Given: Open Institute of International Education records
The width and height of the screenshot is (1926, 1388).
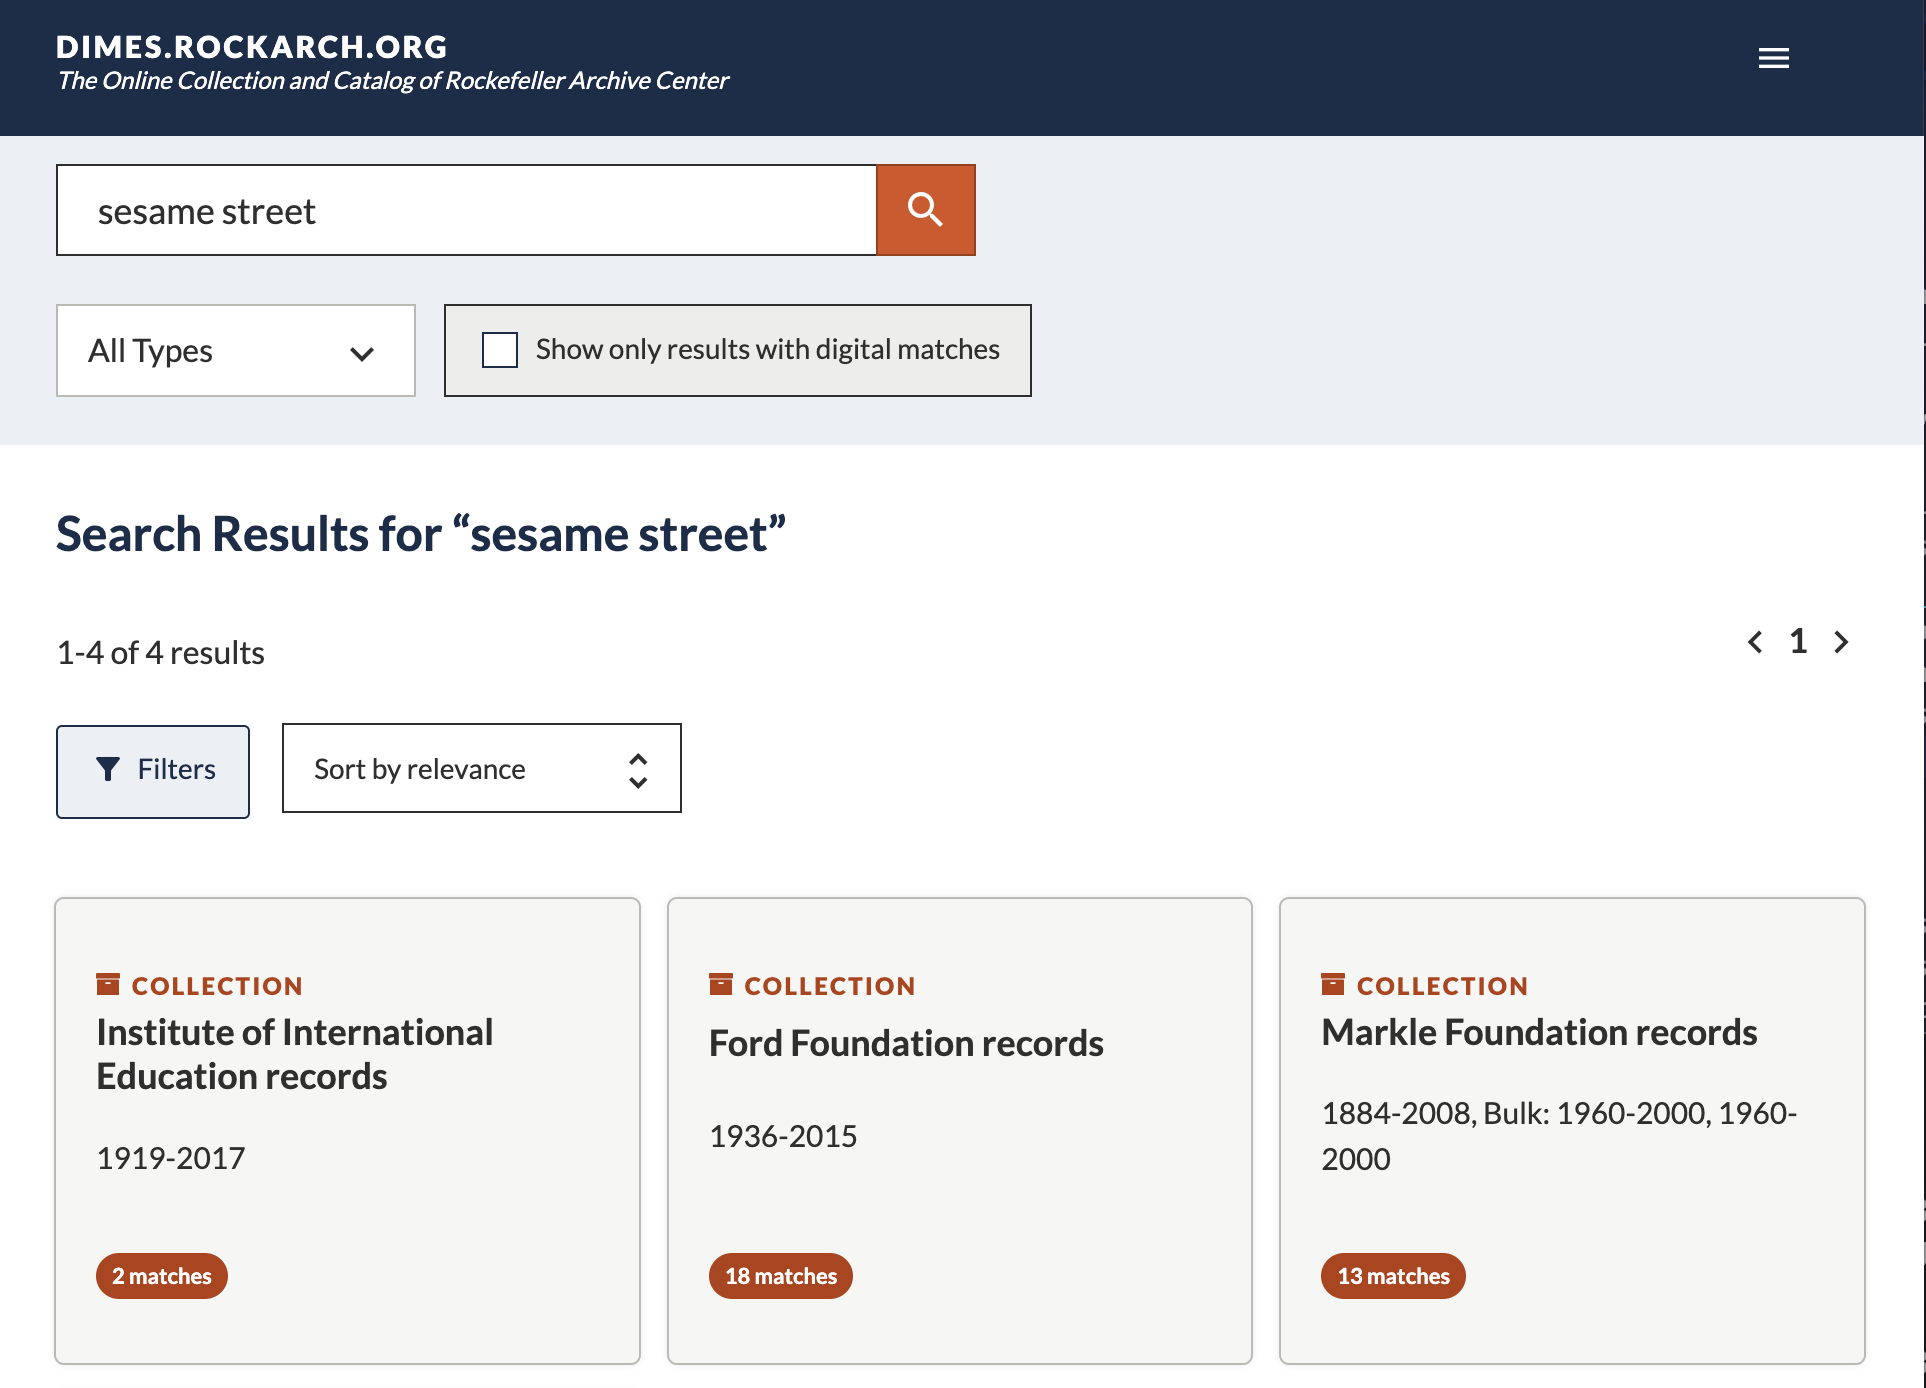Looking at the screenshot, I should 295,1054.
